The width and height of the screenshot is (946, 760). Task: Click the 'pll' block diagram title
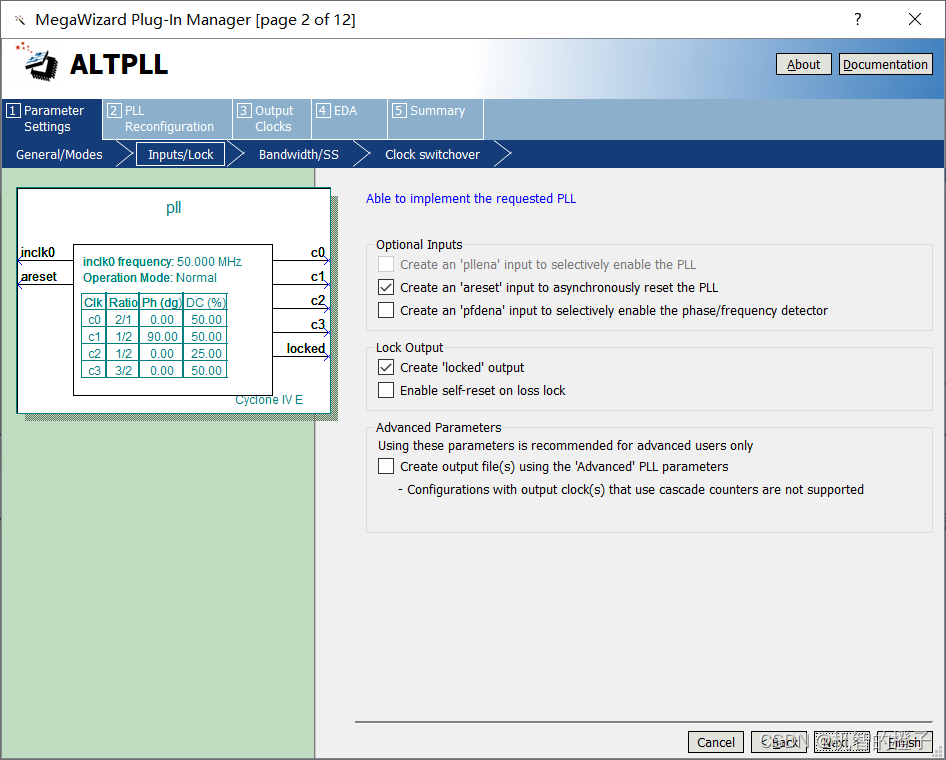tap(173, 207)
